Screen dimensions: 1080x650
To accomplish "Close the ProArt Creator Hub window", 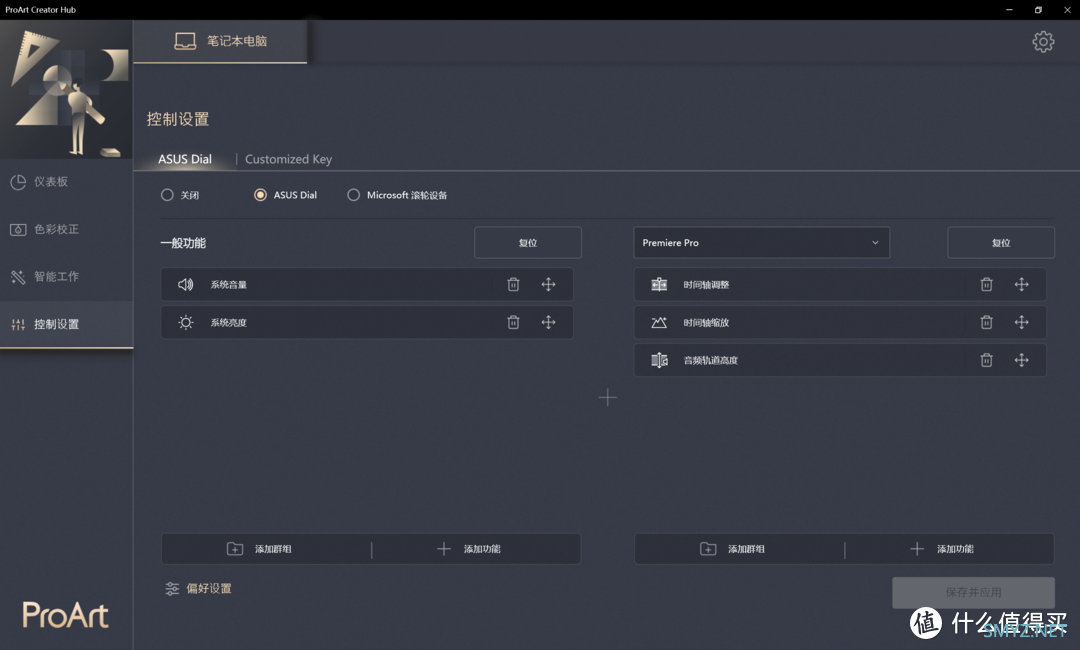I will pos(1067,10).
